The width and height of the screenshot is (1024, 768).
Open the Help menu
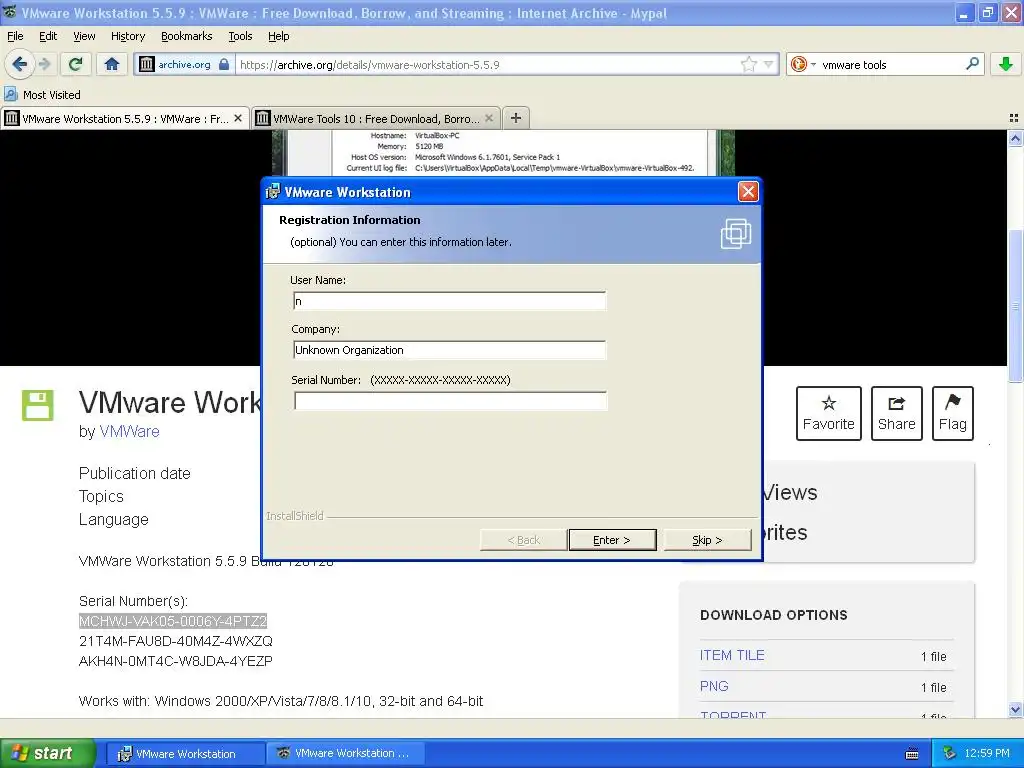point(279,36)
